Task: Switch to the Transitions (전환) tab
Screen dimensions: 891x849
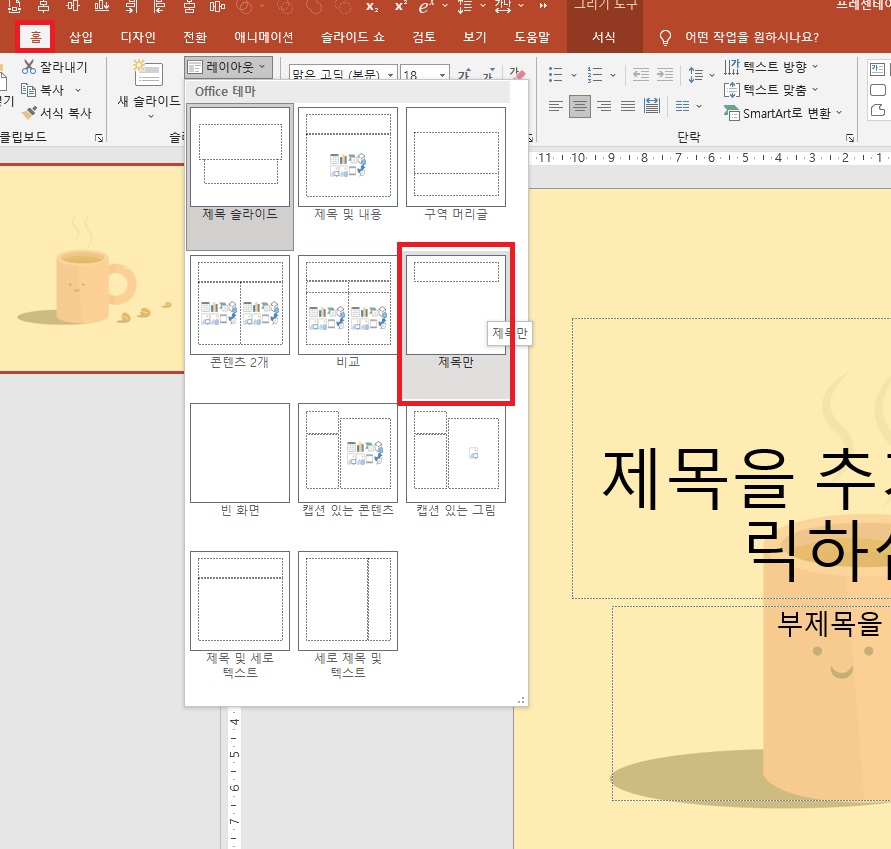Action: point(195,38)
